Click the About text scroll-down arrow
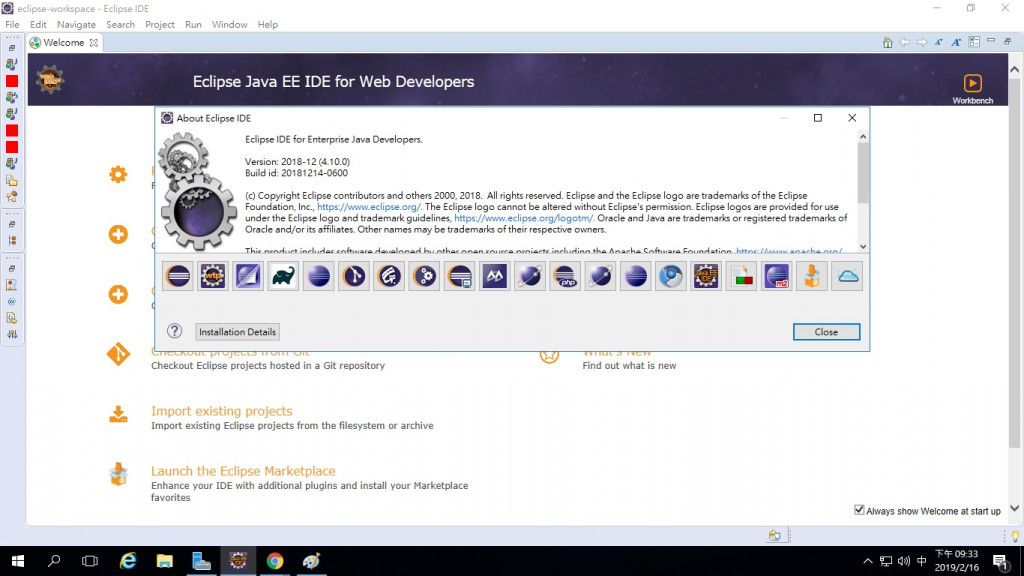The image size is (1024, 576). pos(863,247)
